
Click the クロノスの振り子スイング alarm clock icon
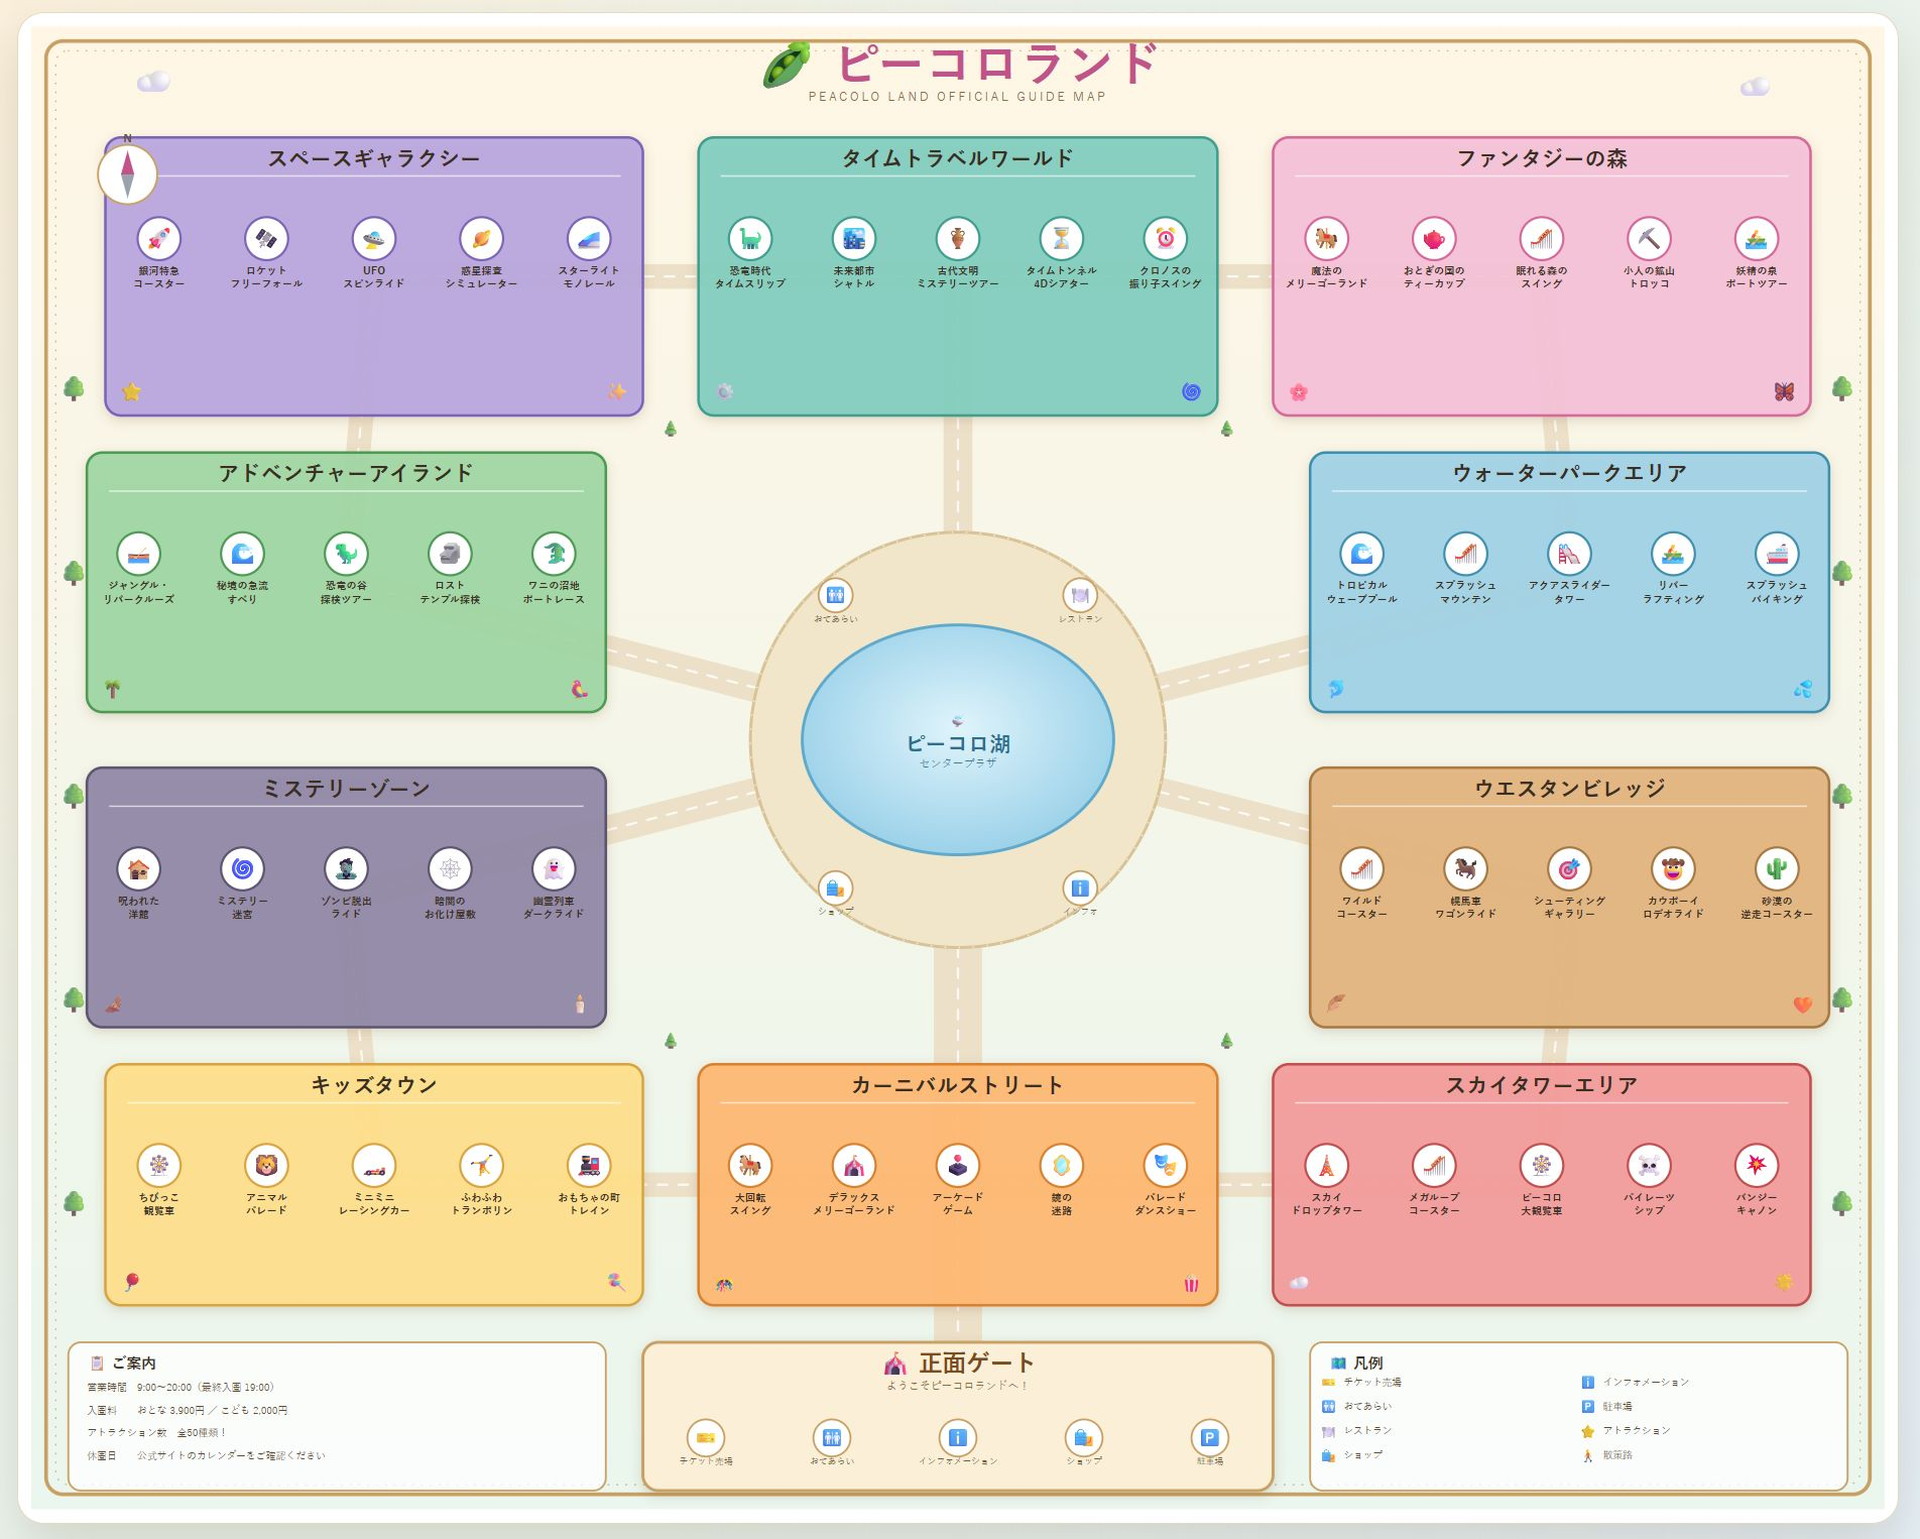1165,239
